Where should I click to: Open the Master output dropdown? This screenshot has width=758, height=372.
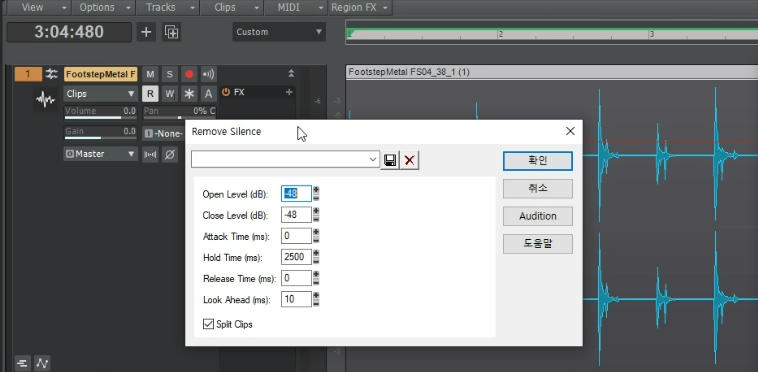[x=101, y=154]
